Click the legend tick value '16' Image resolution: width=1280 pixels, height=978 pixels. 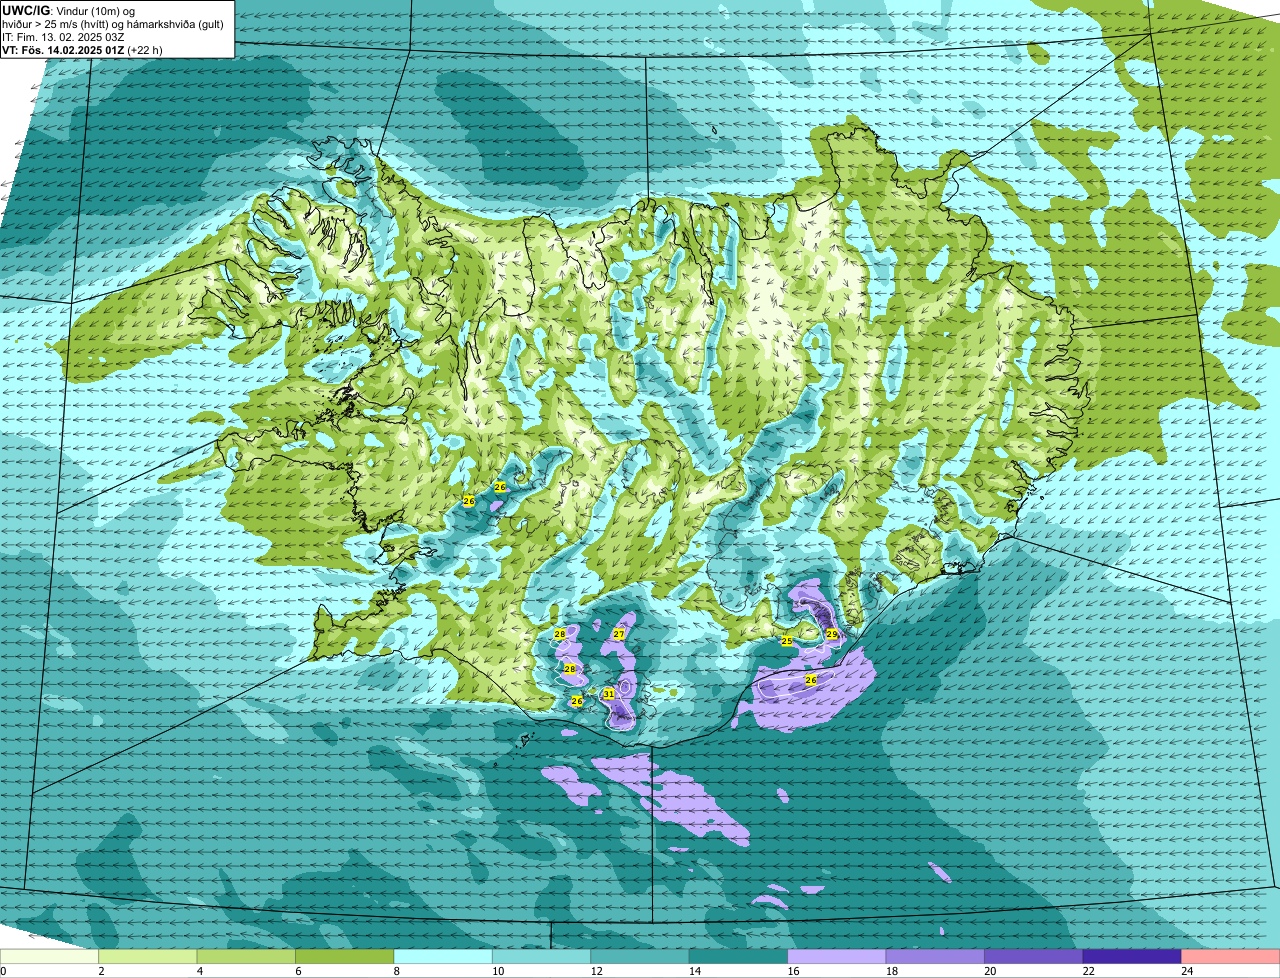point(791,971)
